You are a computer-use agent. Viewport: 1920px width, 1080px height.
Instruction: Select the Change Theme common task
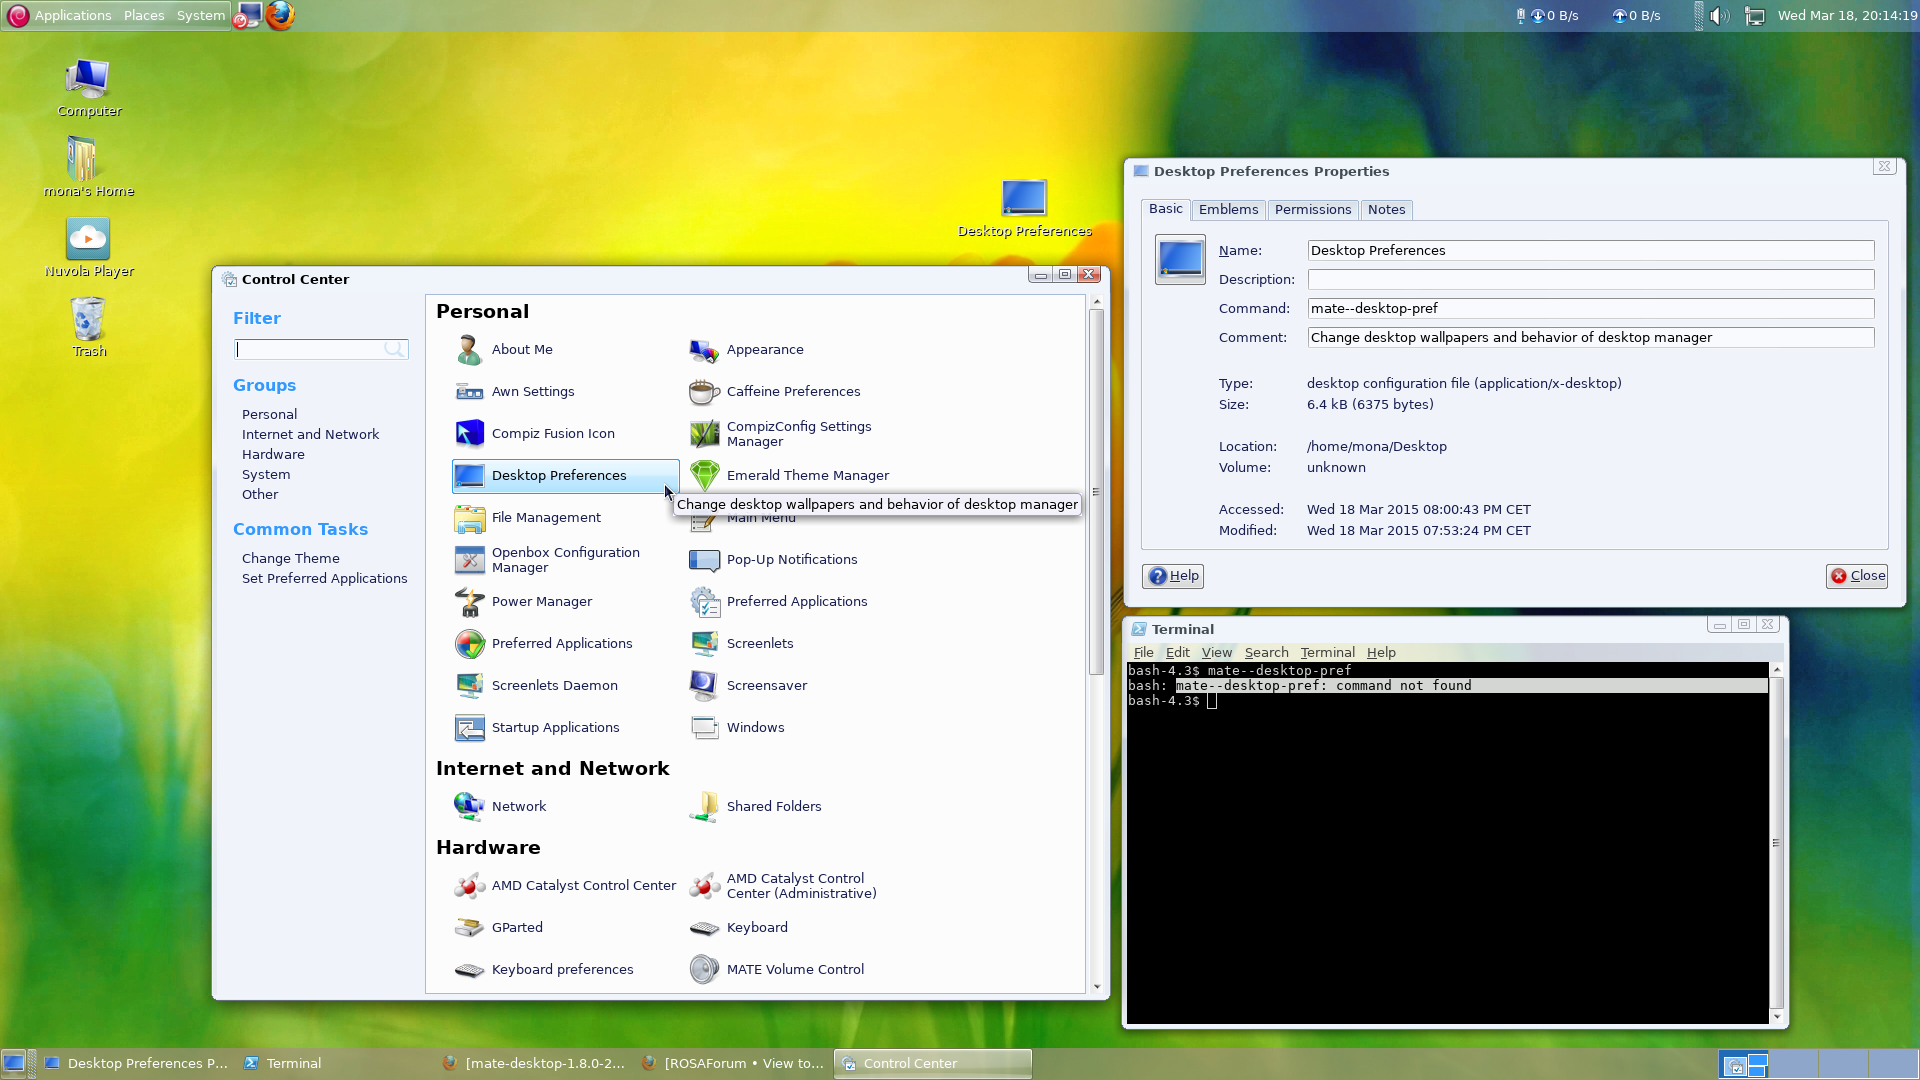(x=290, y=559)
